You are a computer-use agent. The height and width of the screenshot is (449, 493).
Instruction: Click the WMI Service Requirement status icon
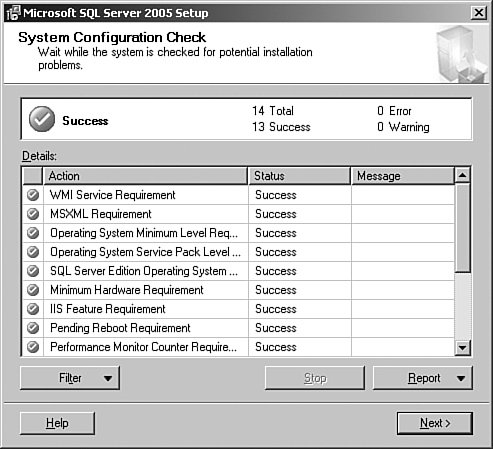coord(33,195)
